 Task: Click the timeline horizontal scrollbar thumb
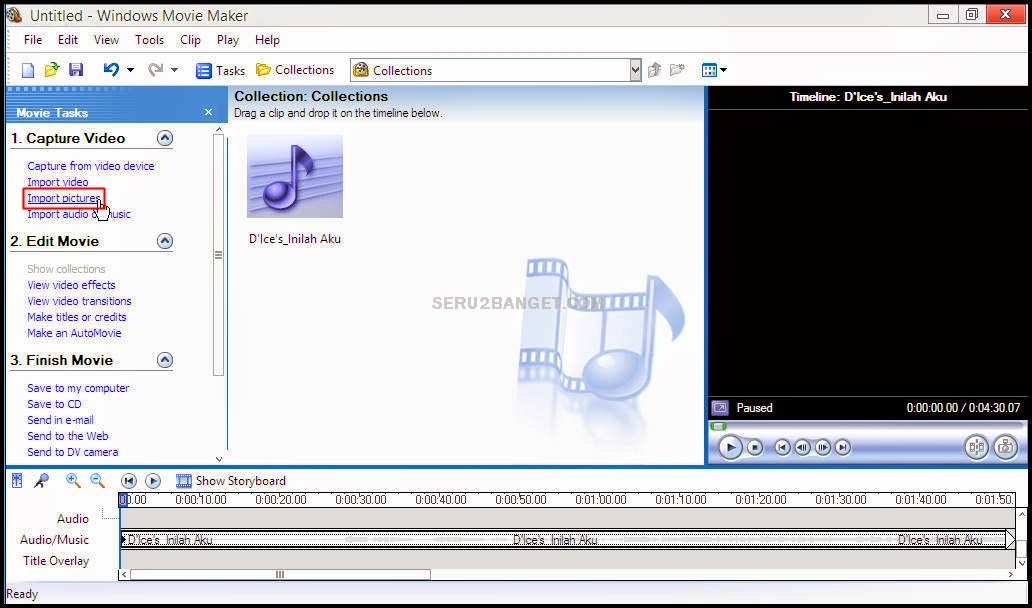(280, 574)
